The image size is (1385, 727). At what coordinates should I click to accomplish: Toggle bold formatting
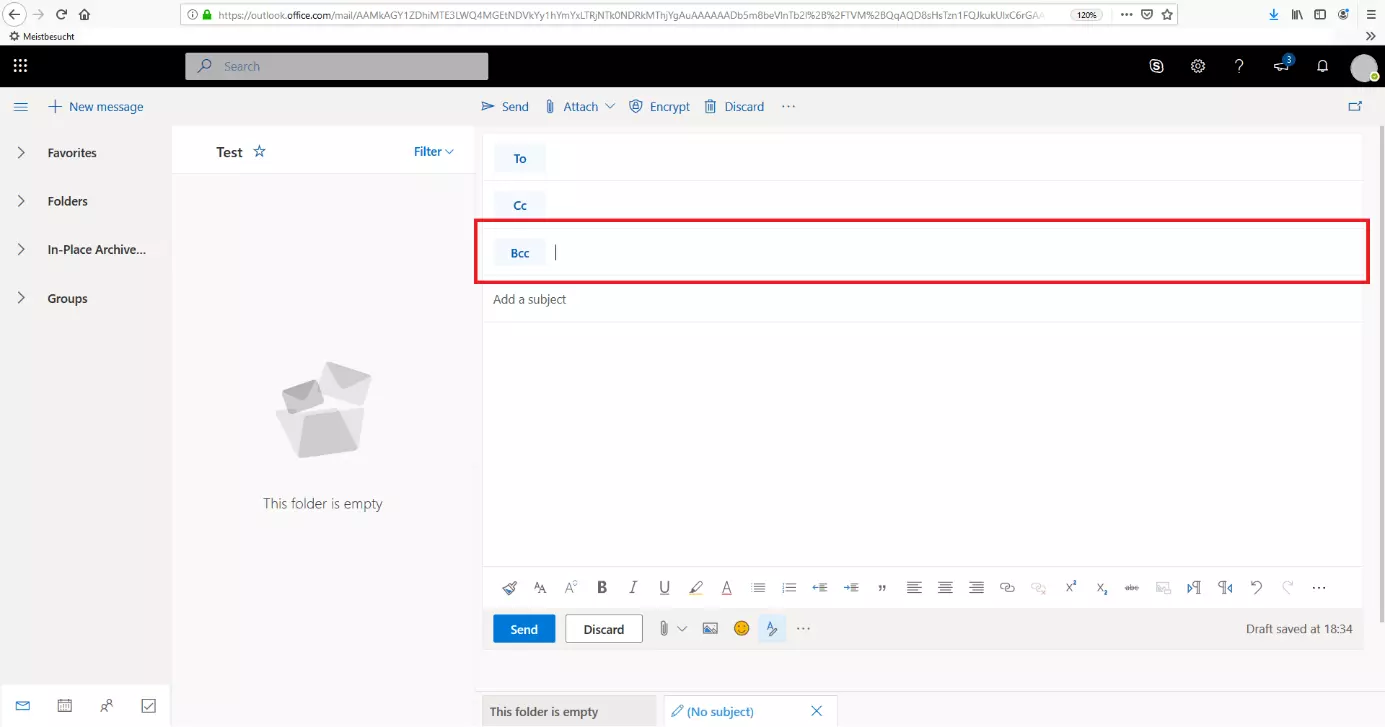point(602,587)
